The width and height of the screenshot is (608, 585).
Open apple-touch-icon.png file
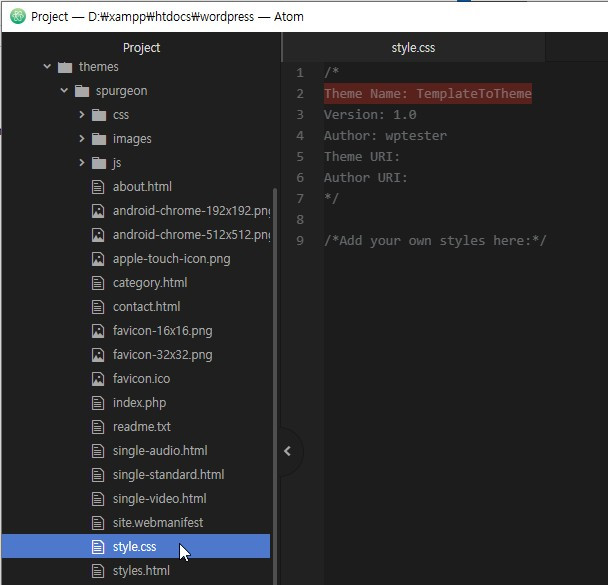[171, 259]
